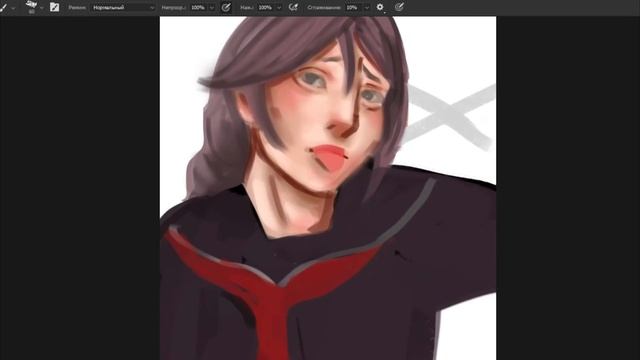640x360 pixels.
Task: Open the smoothing slider dropdown arrow
Action: [x=367, y=8]
